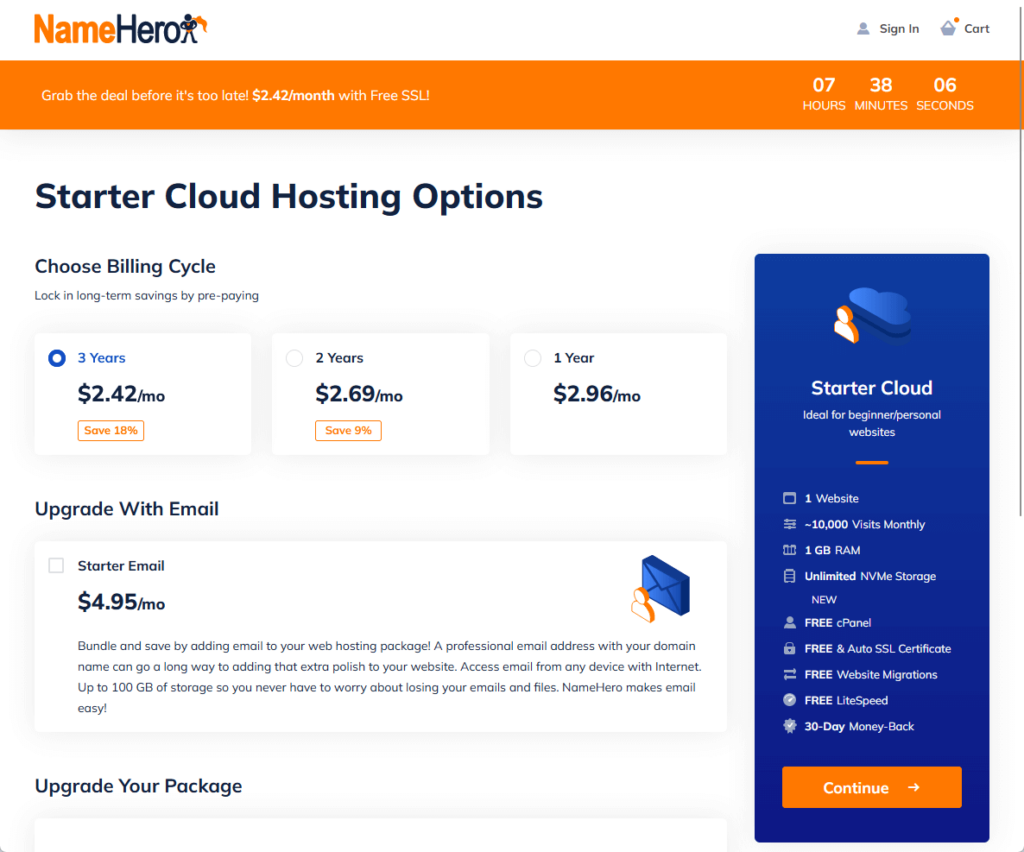Click the Starter Email envelope illustration
Viewport: 1024px width, 852px height.
661,588
